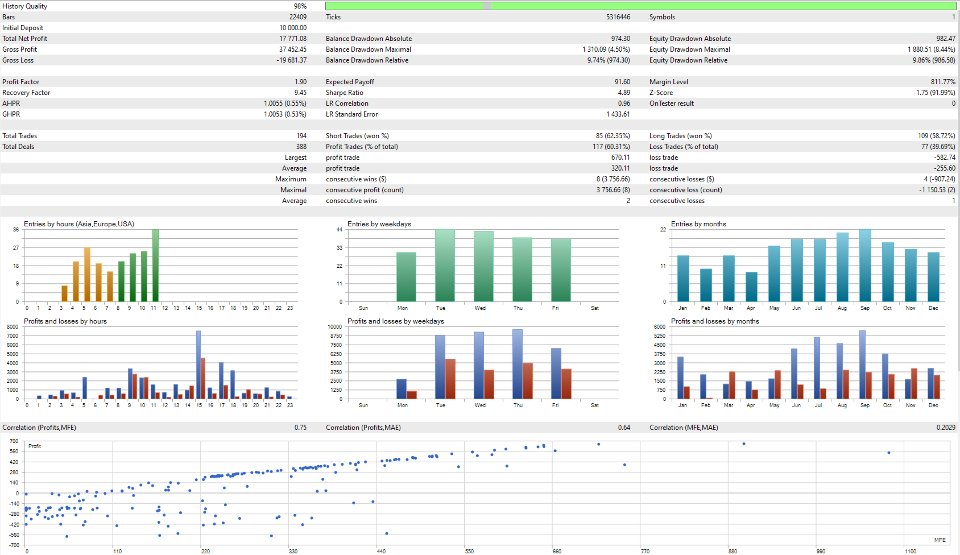Screen dimensions: 960x555
Task: Select the 'Ticks' label
Action: tap(333, 17)
